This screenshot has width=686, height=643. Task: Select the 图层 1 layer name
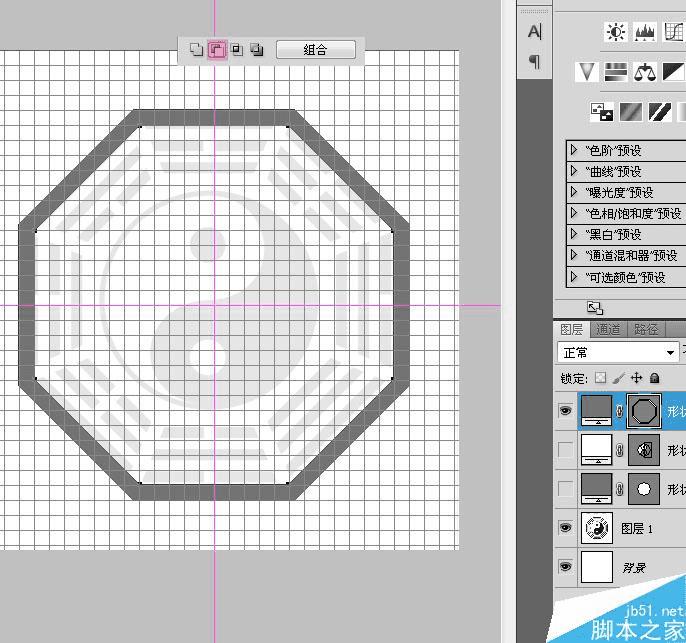tap(637, 529)
